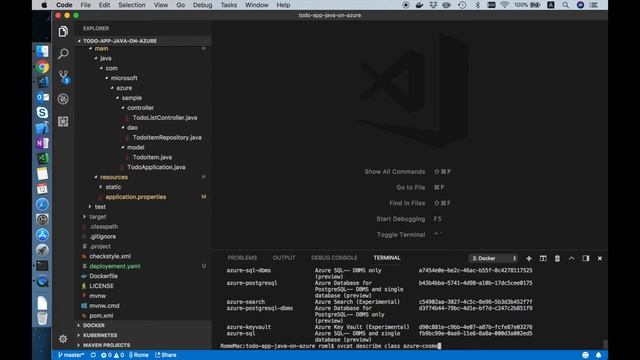Select terminal from '2: Docker' dropdown
Viewport: 640px width, 360px height.
[x=493, y=258]
